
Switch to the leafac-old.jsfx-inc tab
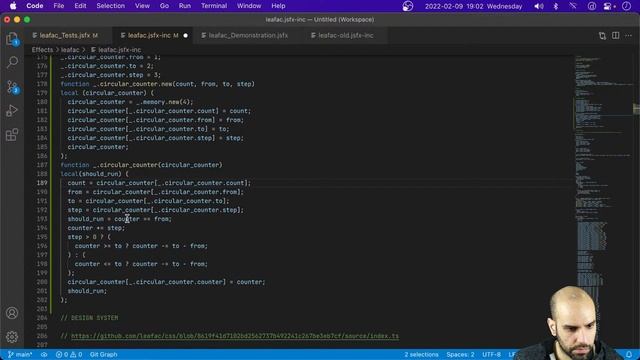345,36
